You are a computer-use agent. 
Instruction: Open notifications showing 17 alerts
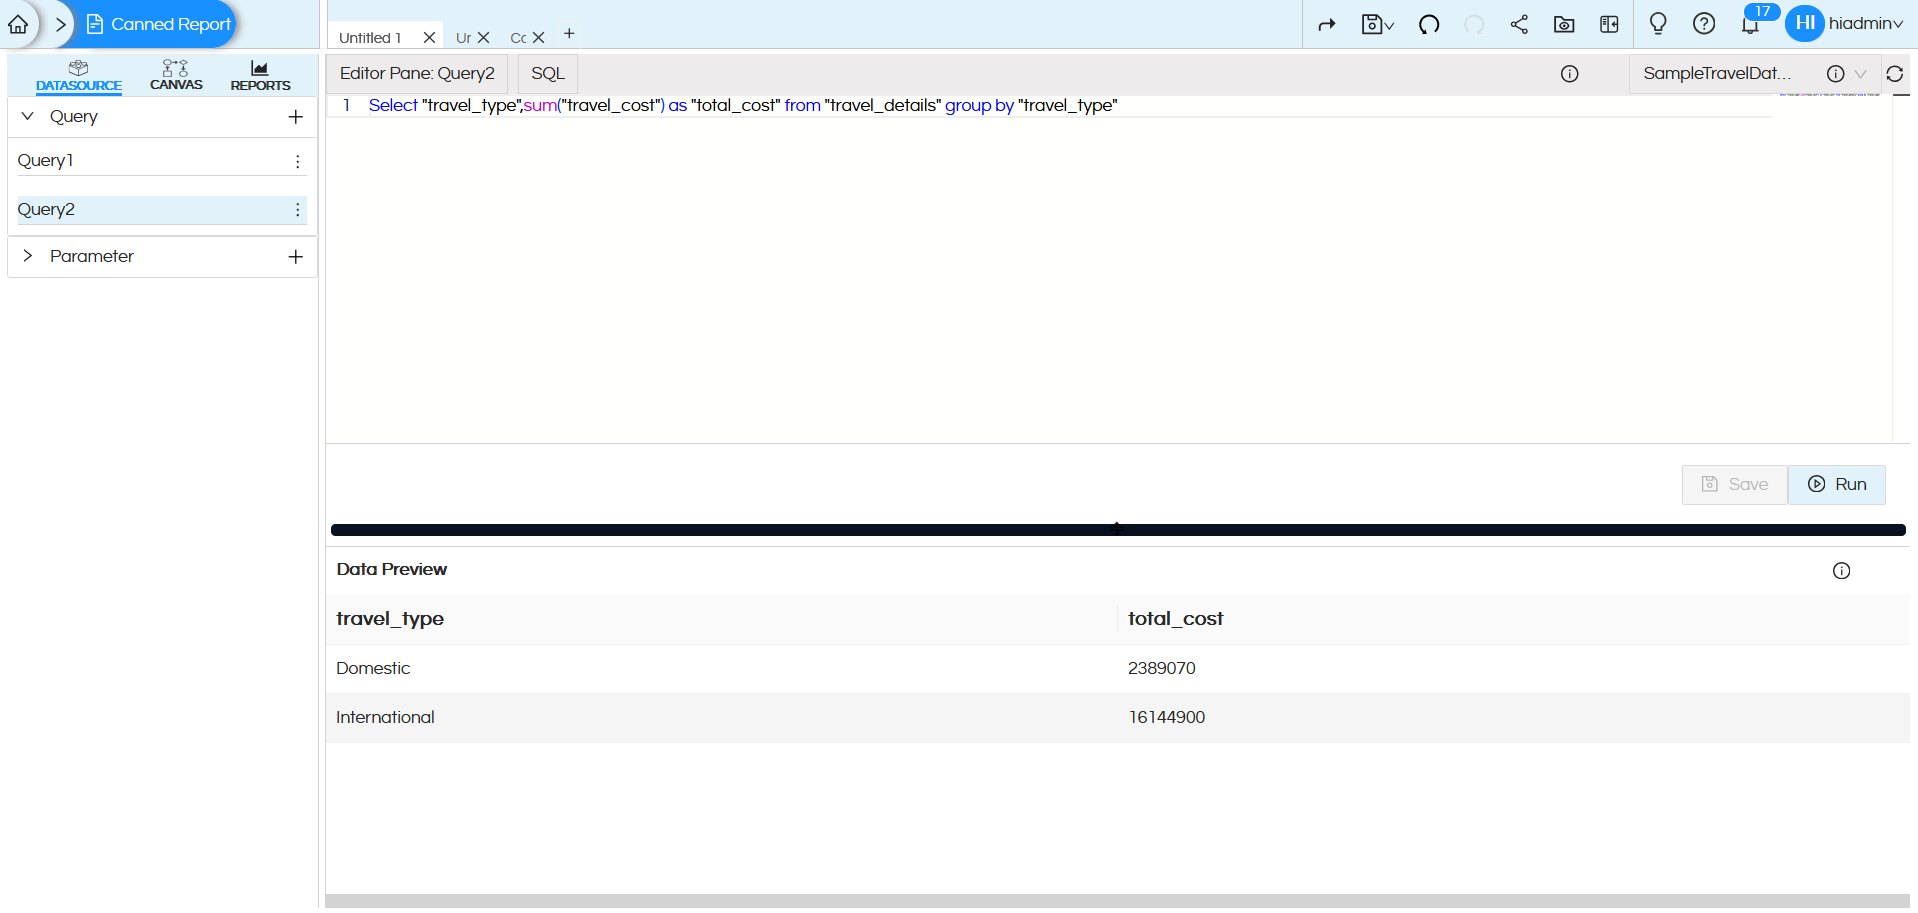coord(1751,24)
